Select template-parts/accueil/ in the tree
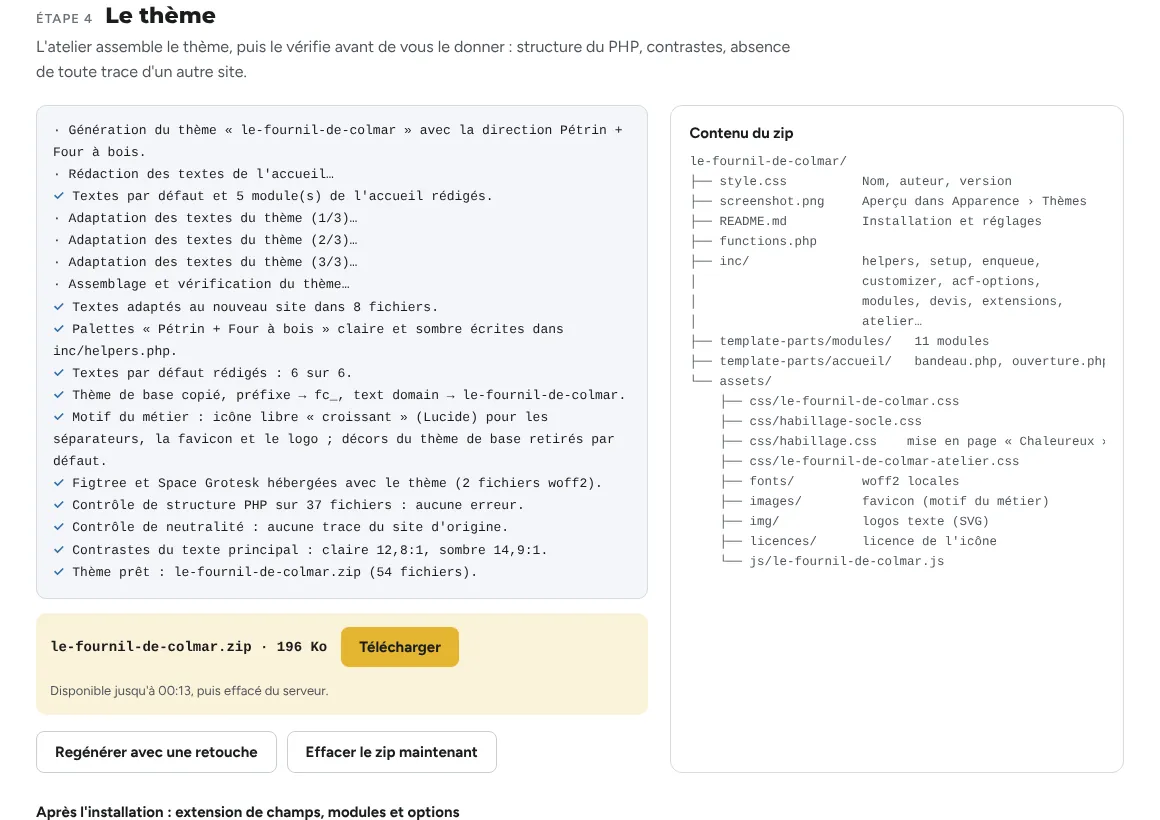Image resolution: width=1160 pixels, height=820 pixels. [x=806, y=361]
